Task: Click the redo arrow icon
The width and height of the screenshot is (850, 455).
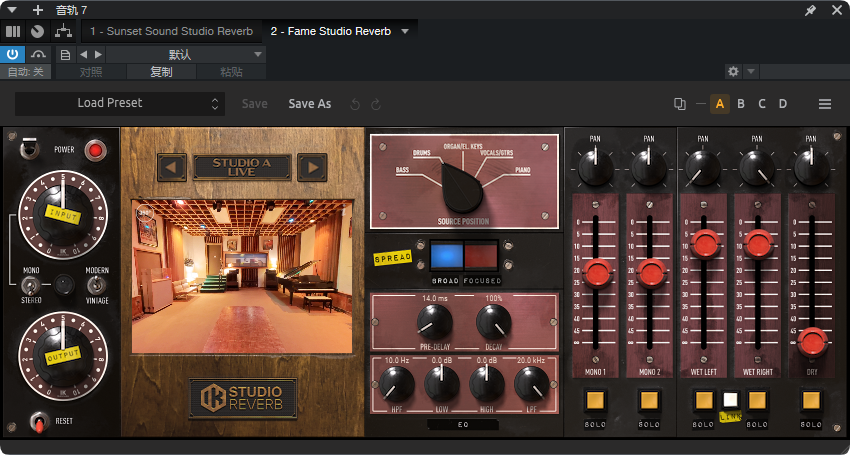Action: coord(376,104)
